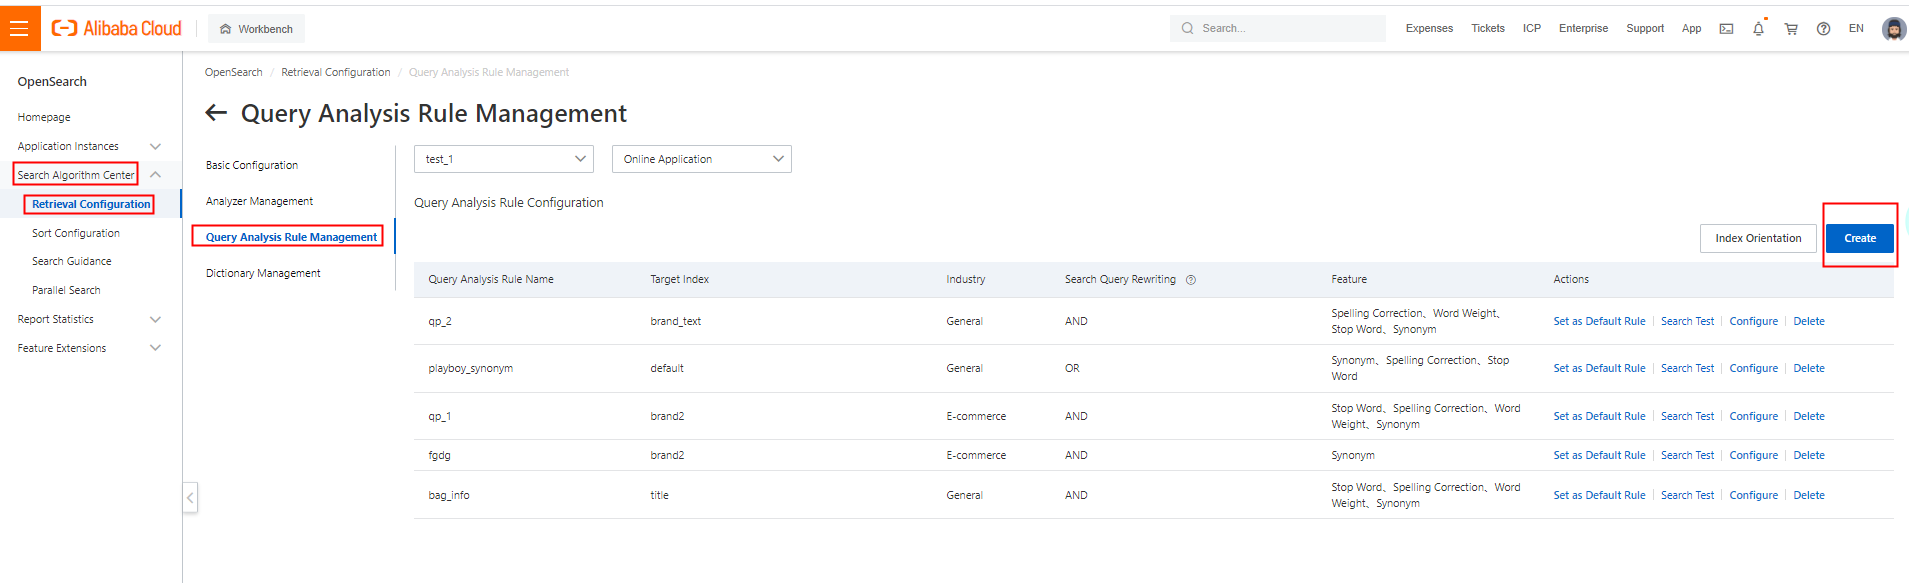Click the help question mark icon

pyautogui.click(x=1823, y=29)
